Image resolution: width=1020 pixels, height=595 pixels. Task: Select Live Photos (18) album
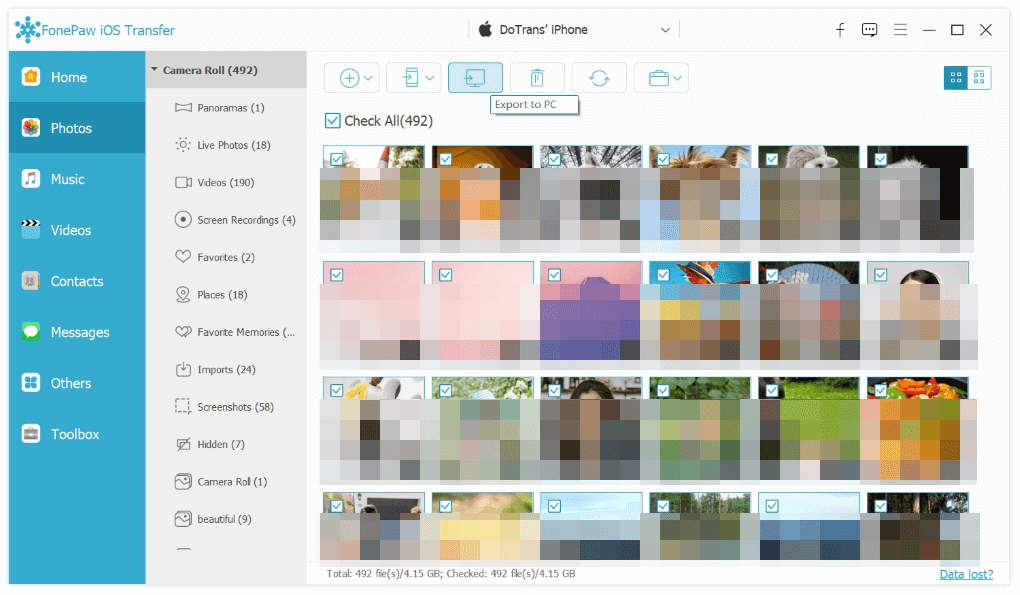[x=226, y=145]
